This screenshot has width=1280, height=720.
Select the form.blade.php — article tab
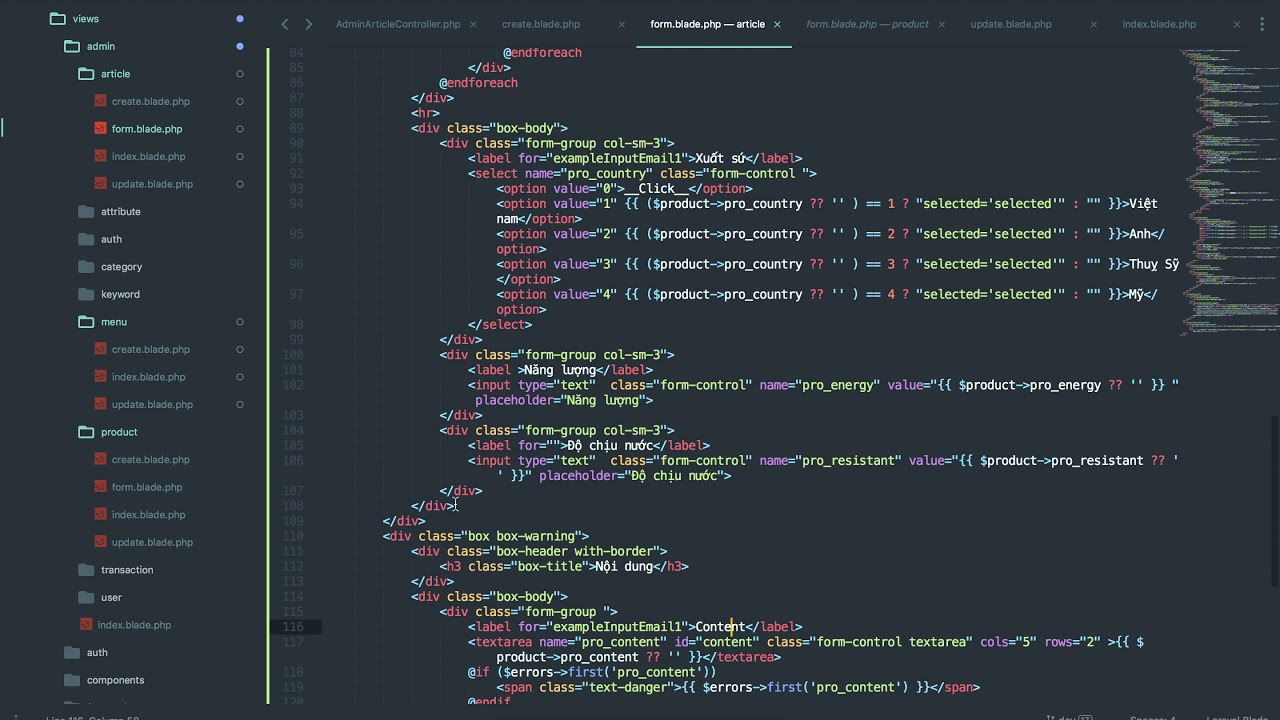pos(707,24)
